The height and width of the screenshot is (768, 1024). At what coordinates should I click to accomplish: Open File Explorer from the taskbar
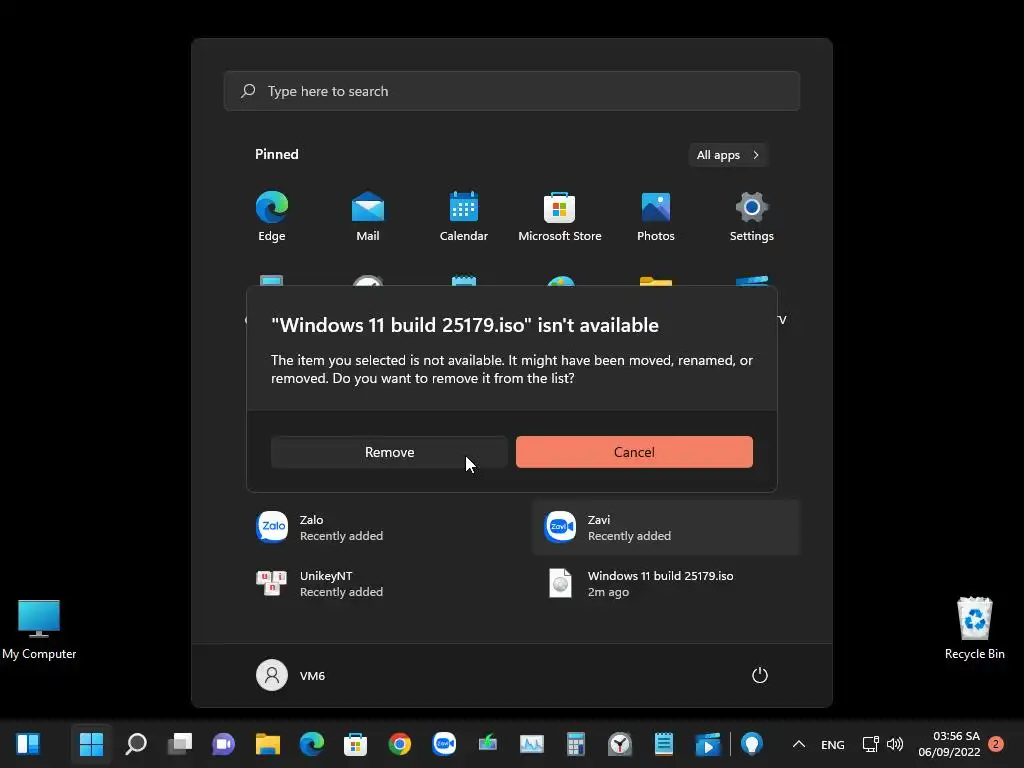pos(268,744)
